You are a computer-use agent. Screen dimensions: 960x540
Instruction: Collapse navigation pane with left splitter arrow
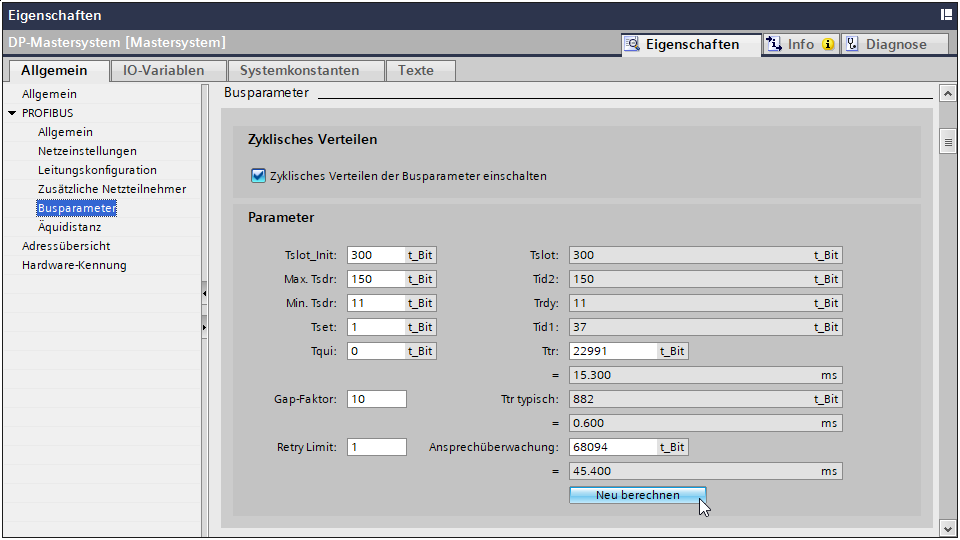tap(204, 293)
